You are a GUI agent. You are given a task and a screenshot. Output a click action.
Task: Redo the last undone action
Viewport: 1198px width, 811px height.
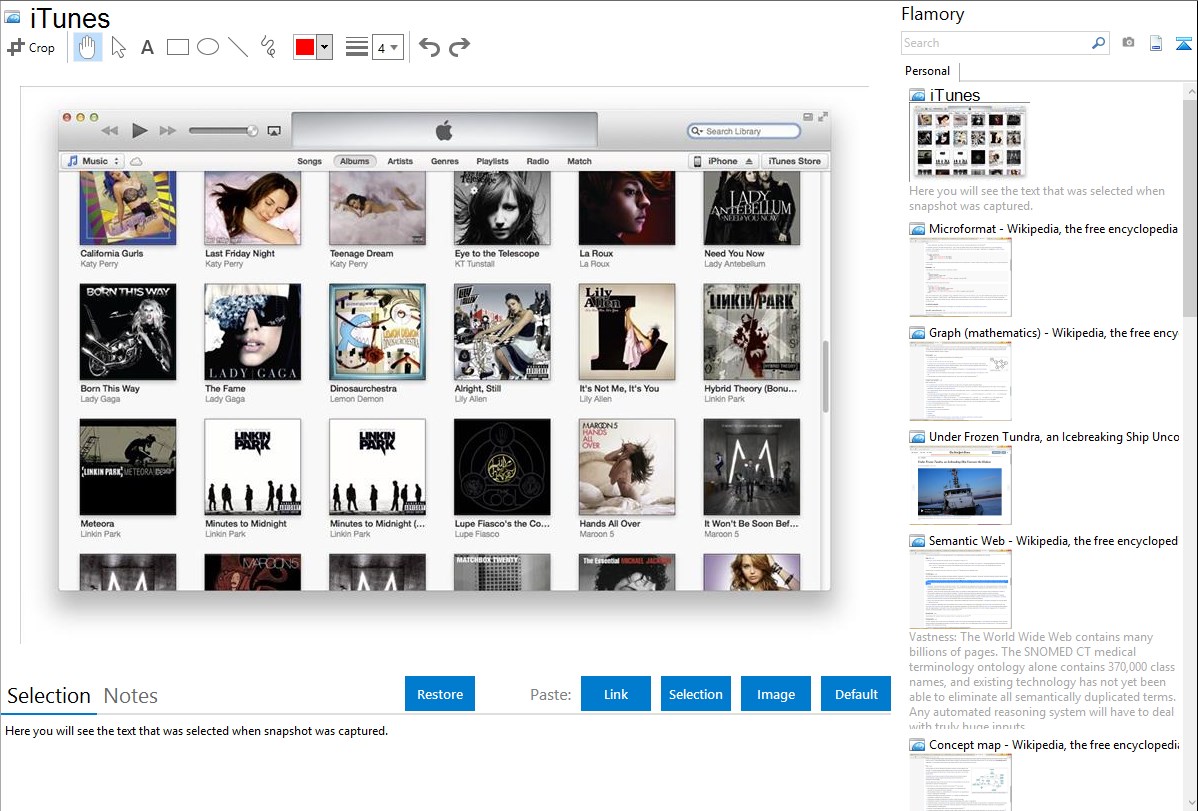[459, 47]
